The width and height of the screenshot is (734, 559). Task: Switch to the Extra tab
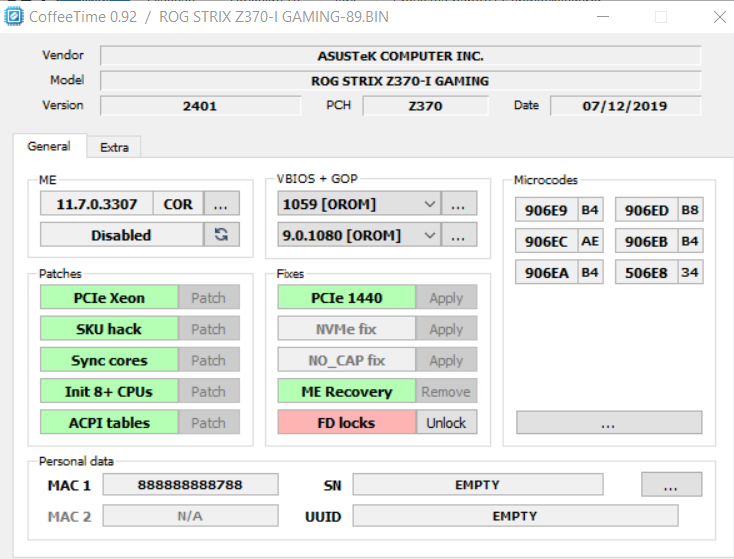pyautogui.click(x=114, y=147)
